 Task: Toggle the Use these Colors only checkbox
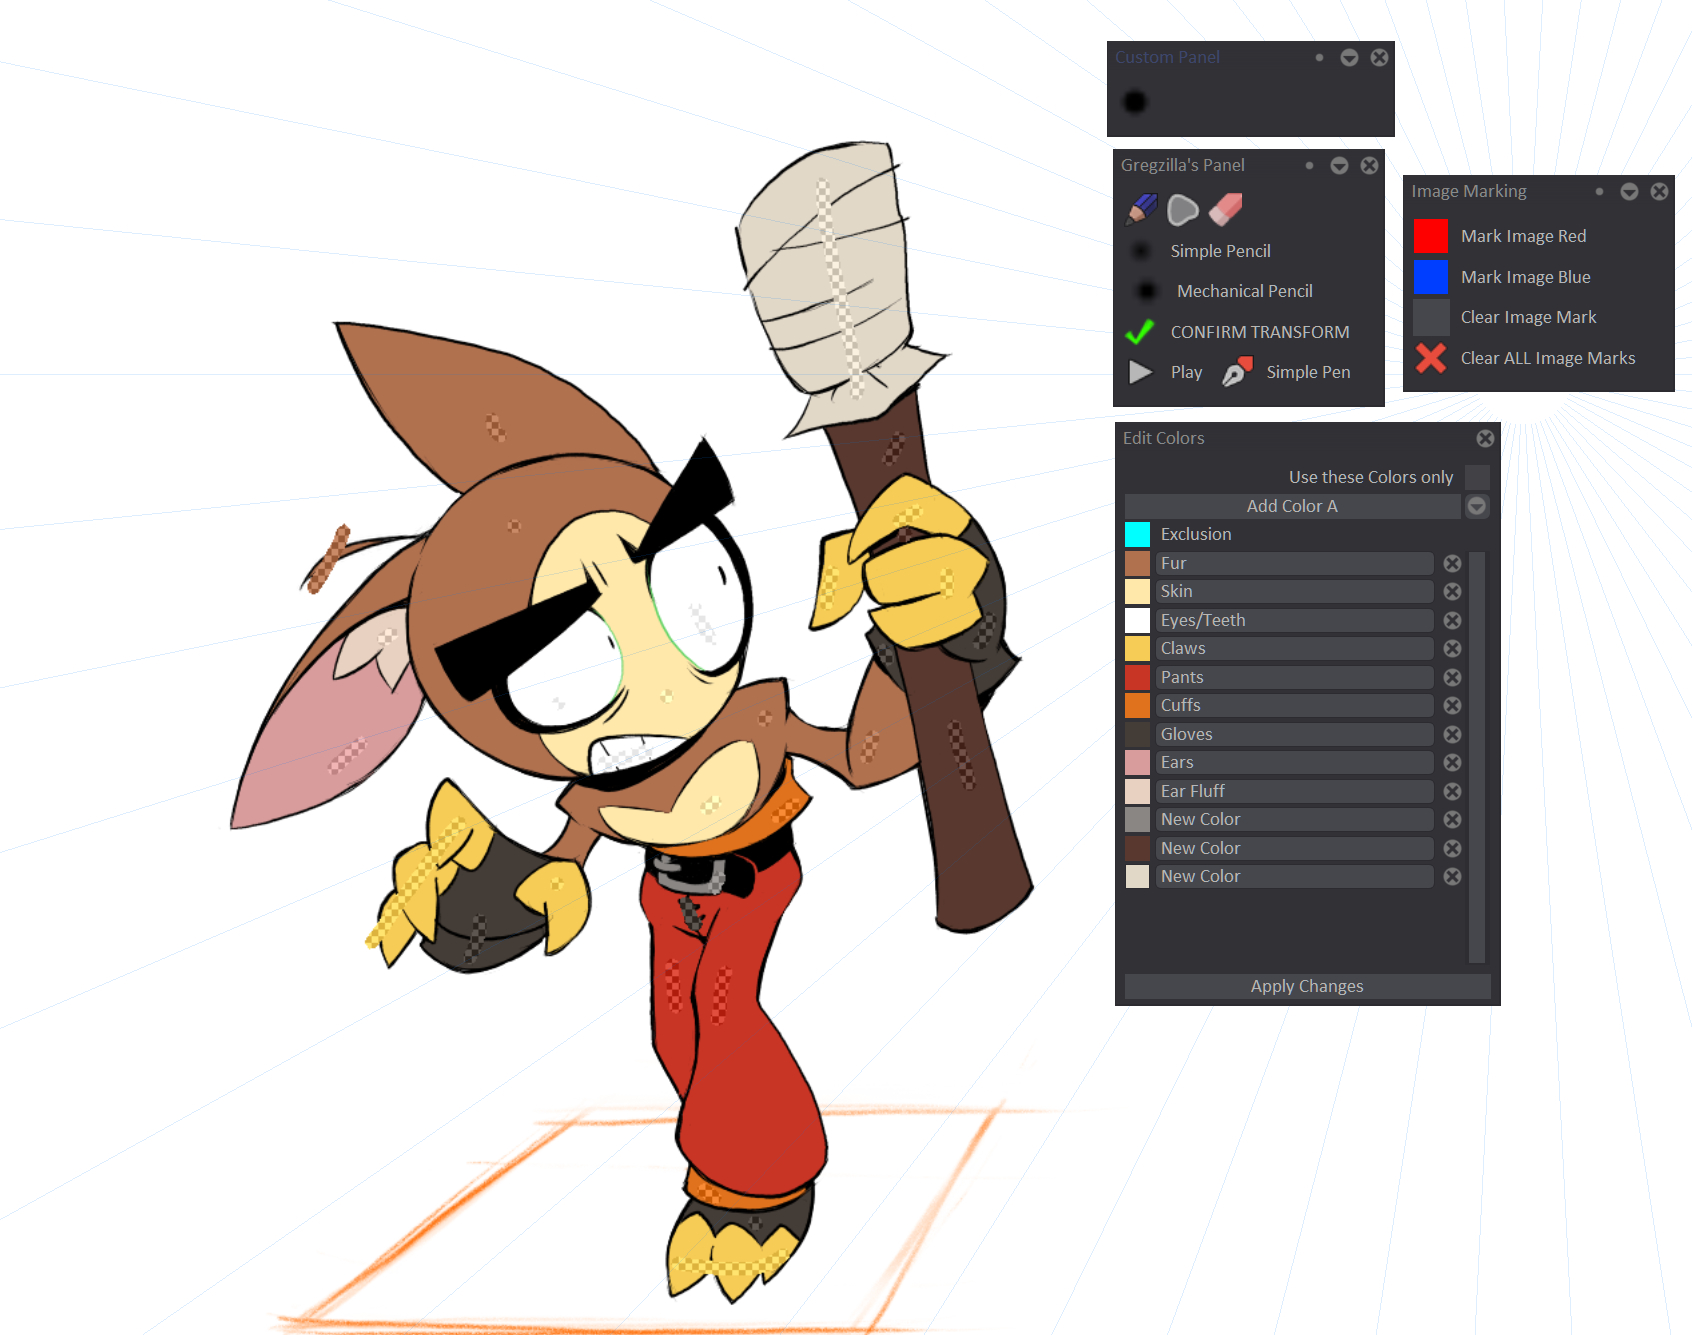[1477, 477]
